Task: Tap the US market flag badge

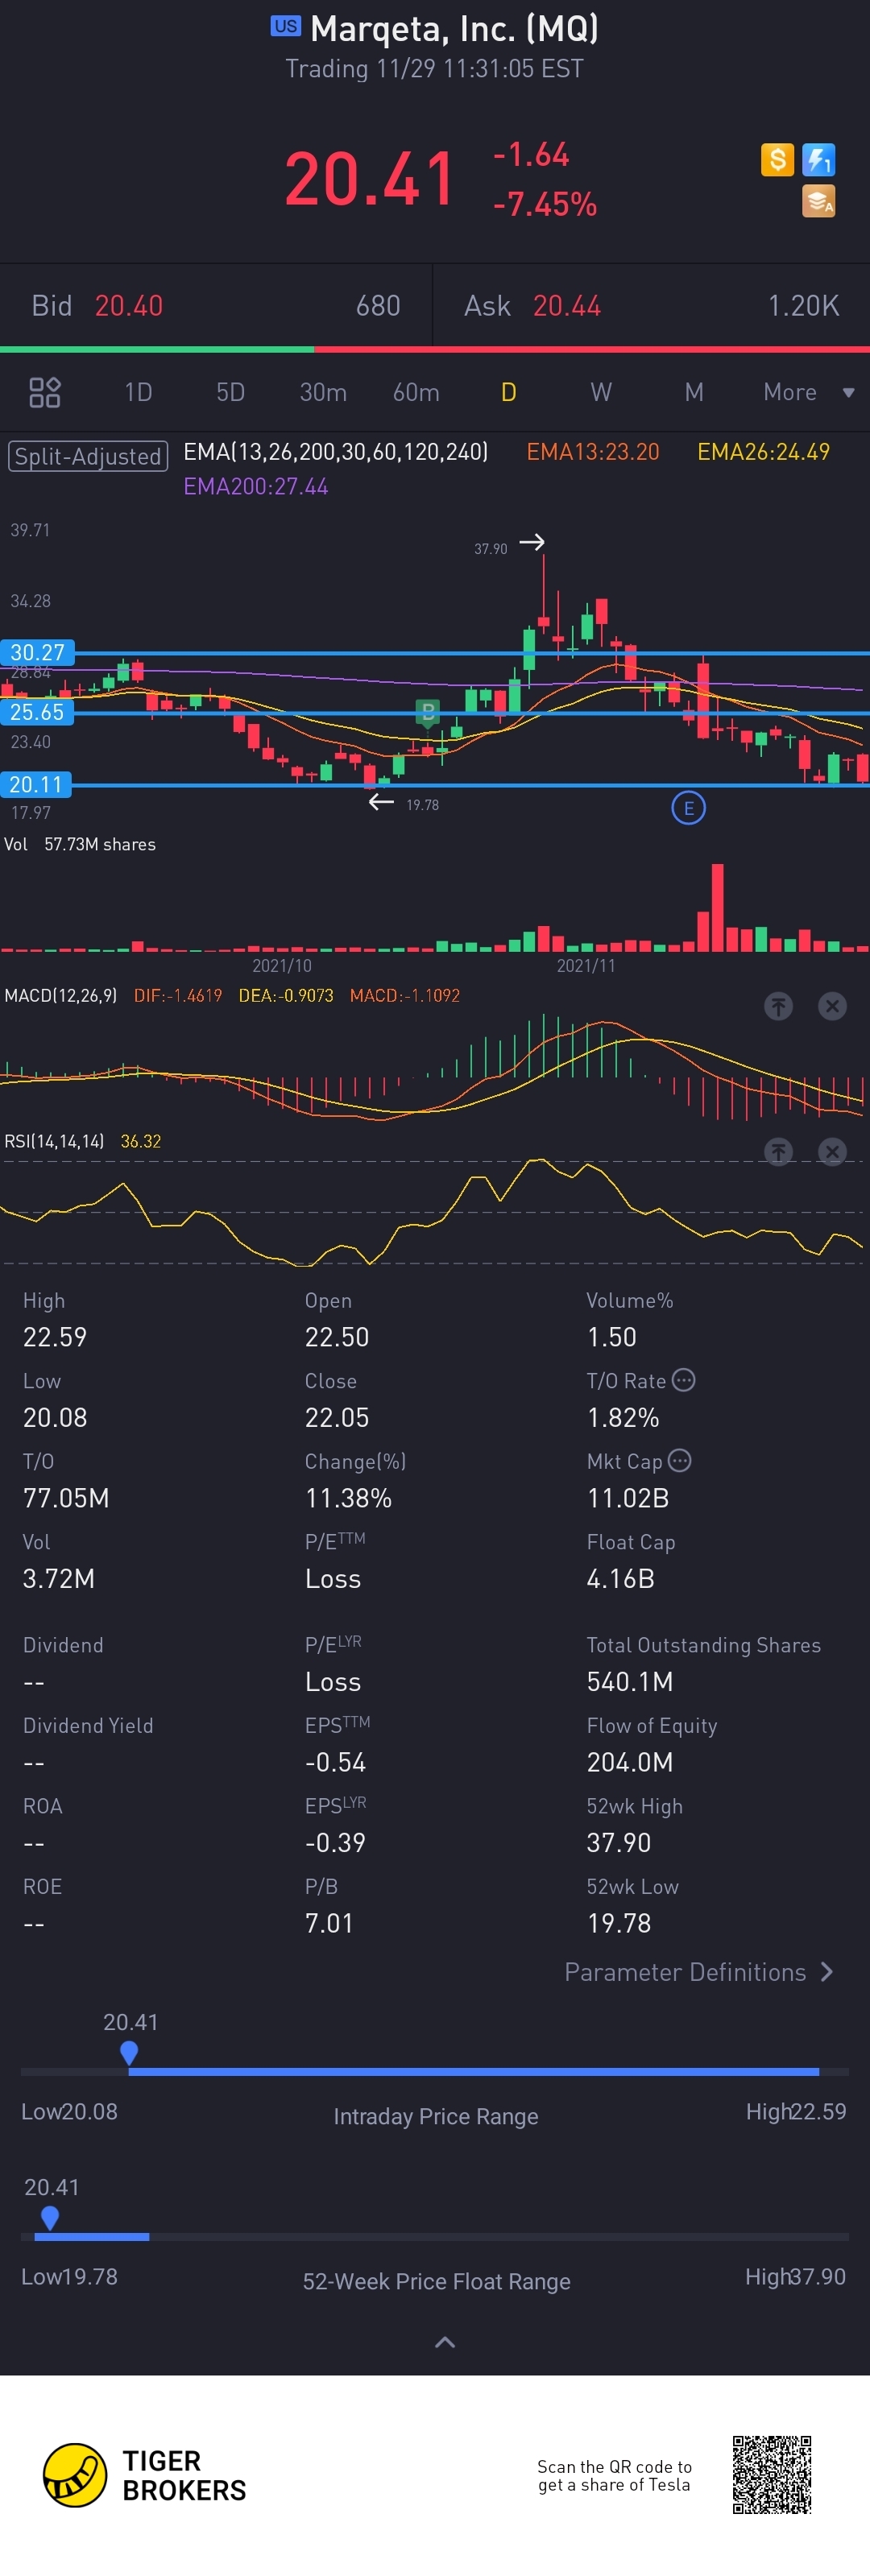Action: point(285,26)
